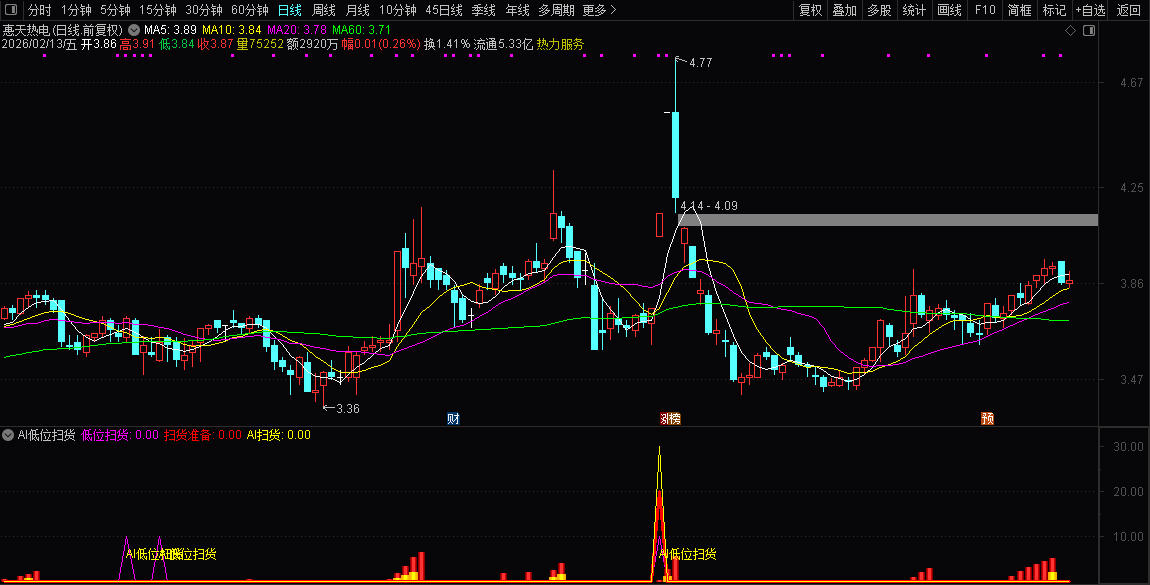Toggle the 简框 simple frame mode

[x=1019, y=10]
